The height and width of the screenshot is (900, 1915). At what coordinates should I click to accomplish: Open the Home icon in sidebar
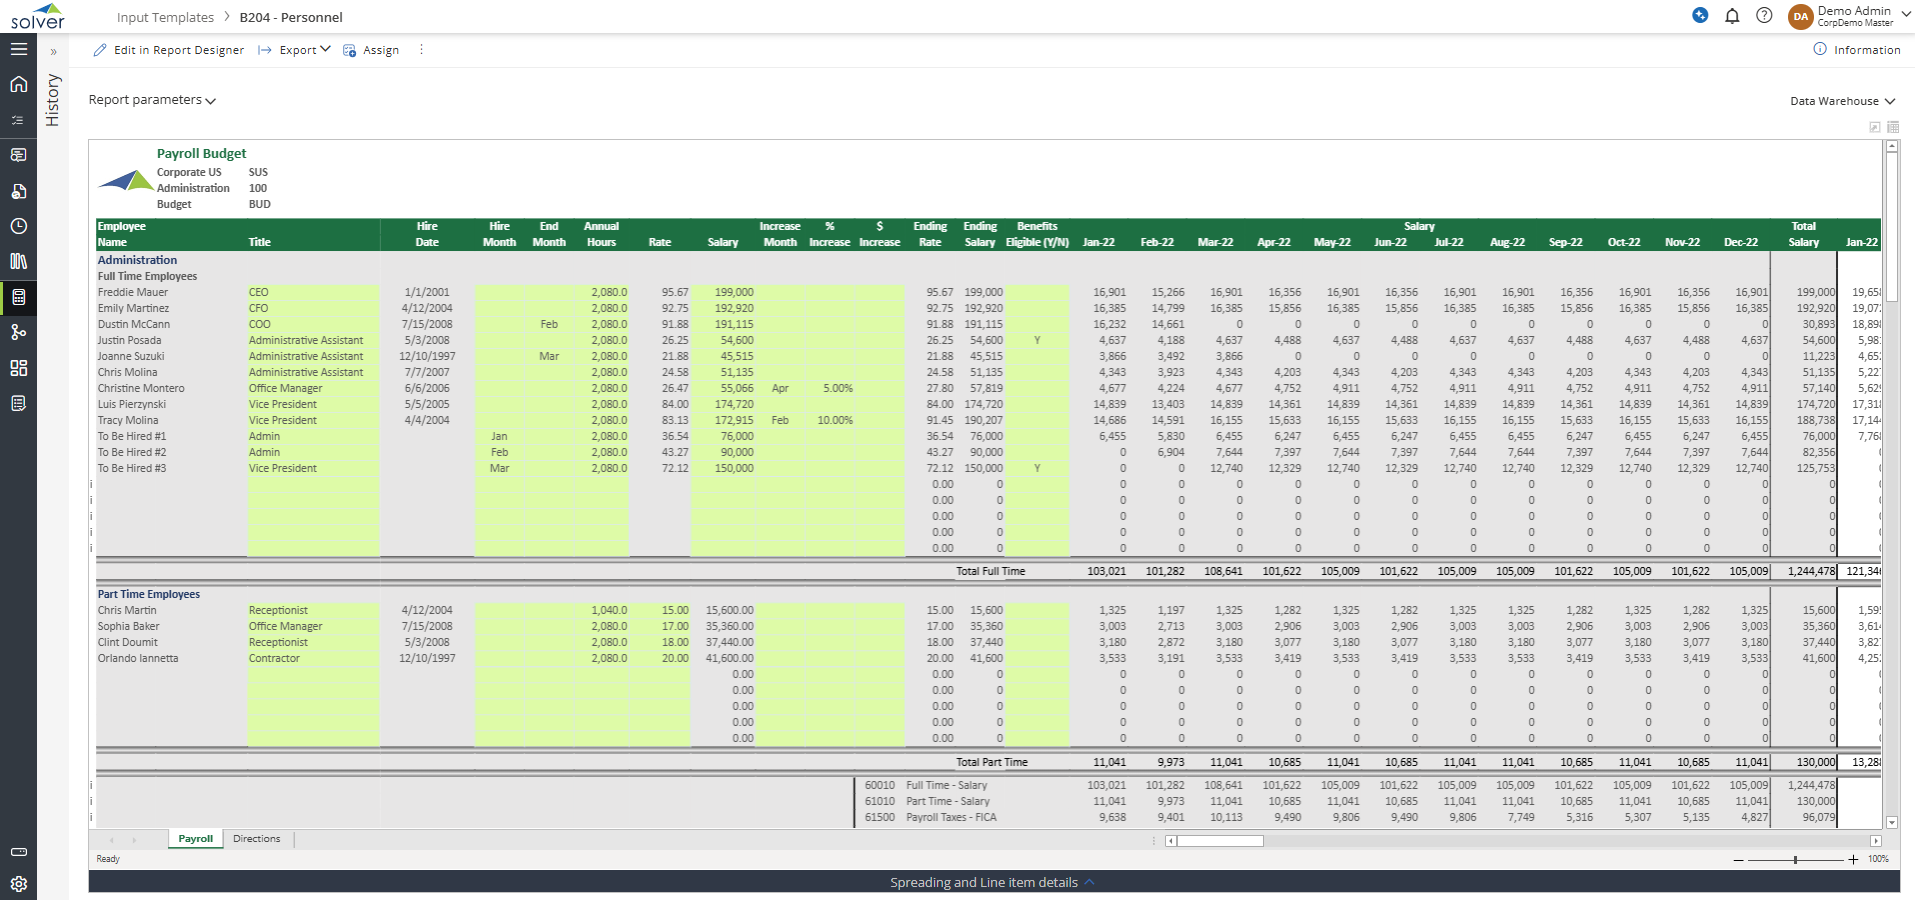point(18,84)
